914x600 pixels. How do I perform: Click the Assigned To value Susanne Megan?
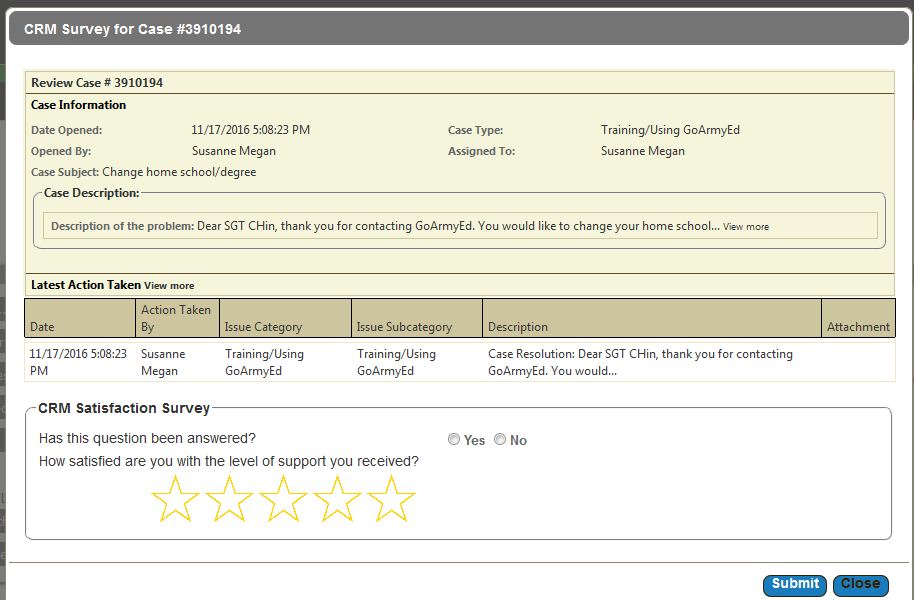pos(643,151)
